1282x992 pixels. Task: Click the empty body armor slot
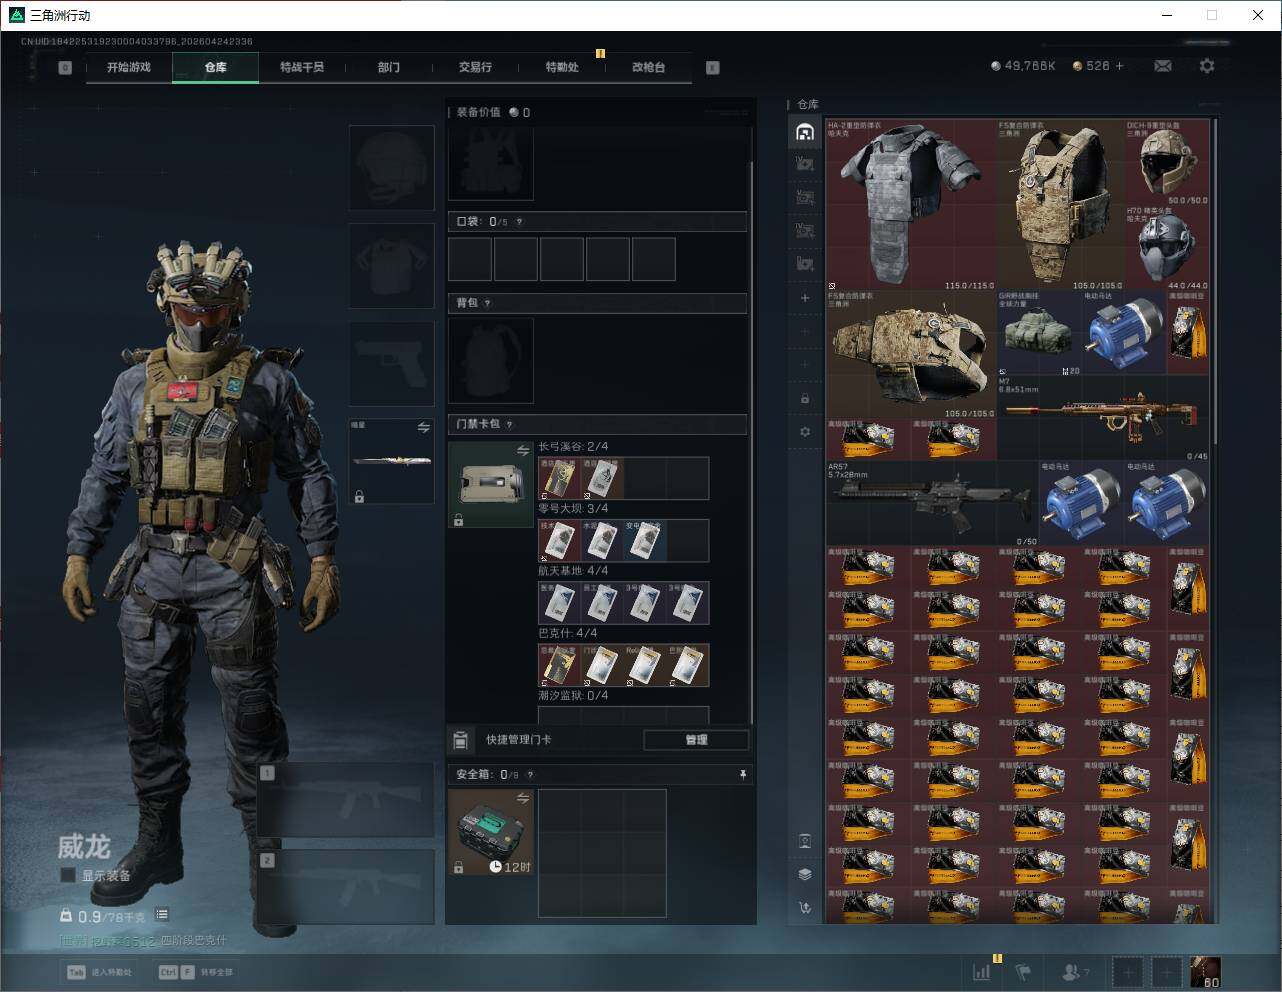(391, 265)
